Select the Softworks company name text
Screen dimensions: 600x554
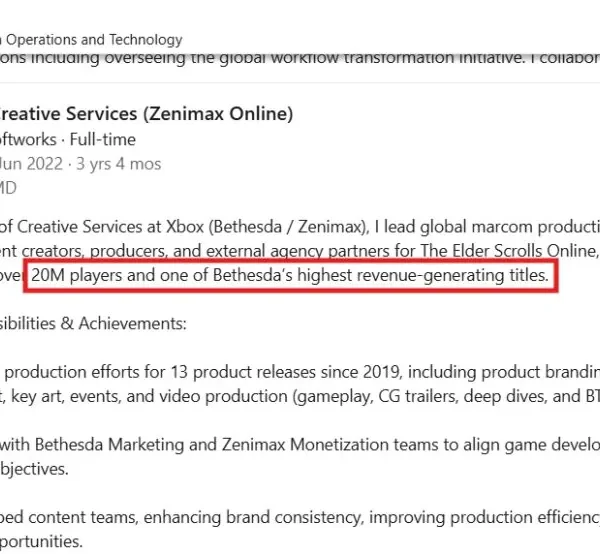(x=28, y=139)
